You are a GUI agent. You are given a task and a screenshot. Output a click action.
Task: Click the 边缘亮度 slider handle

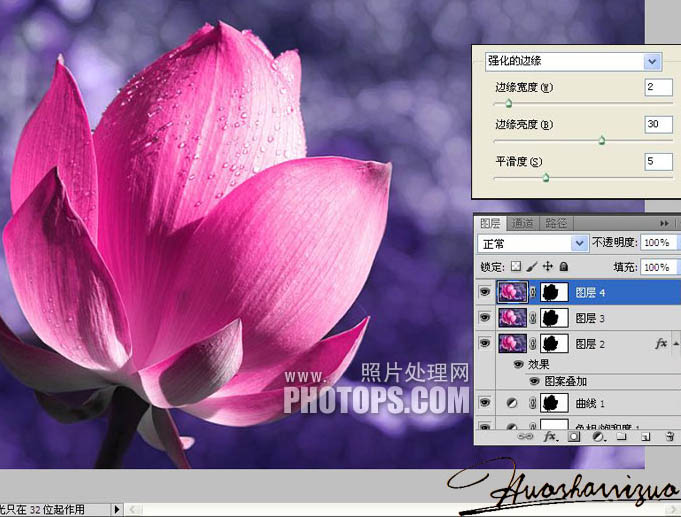tap(602, 141)
